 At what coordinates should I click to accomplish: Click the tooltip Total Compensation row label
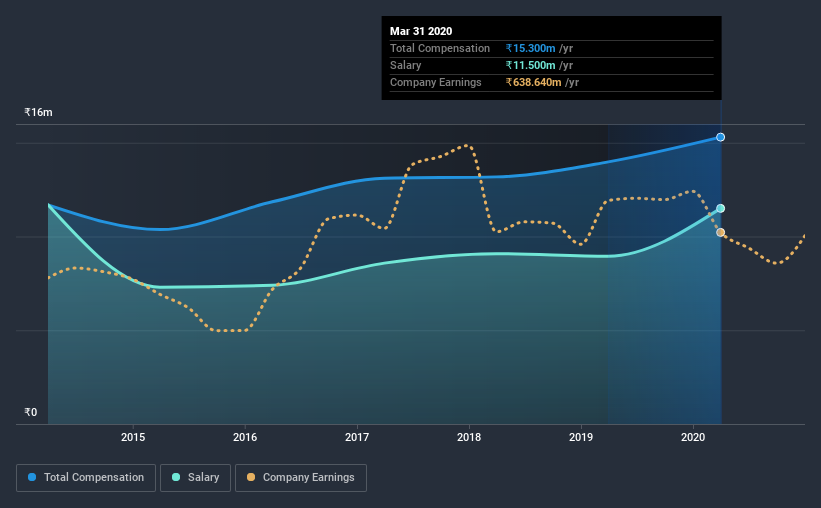[x=440, y=48]
